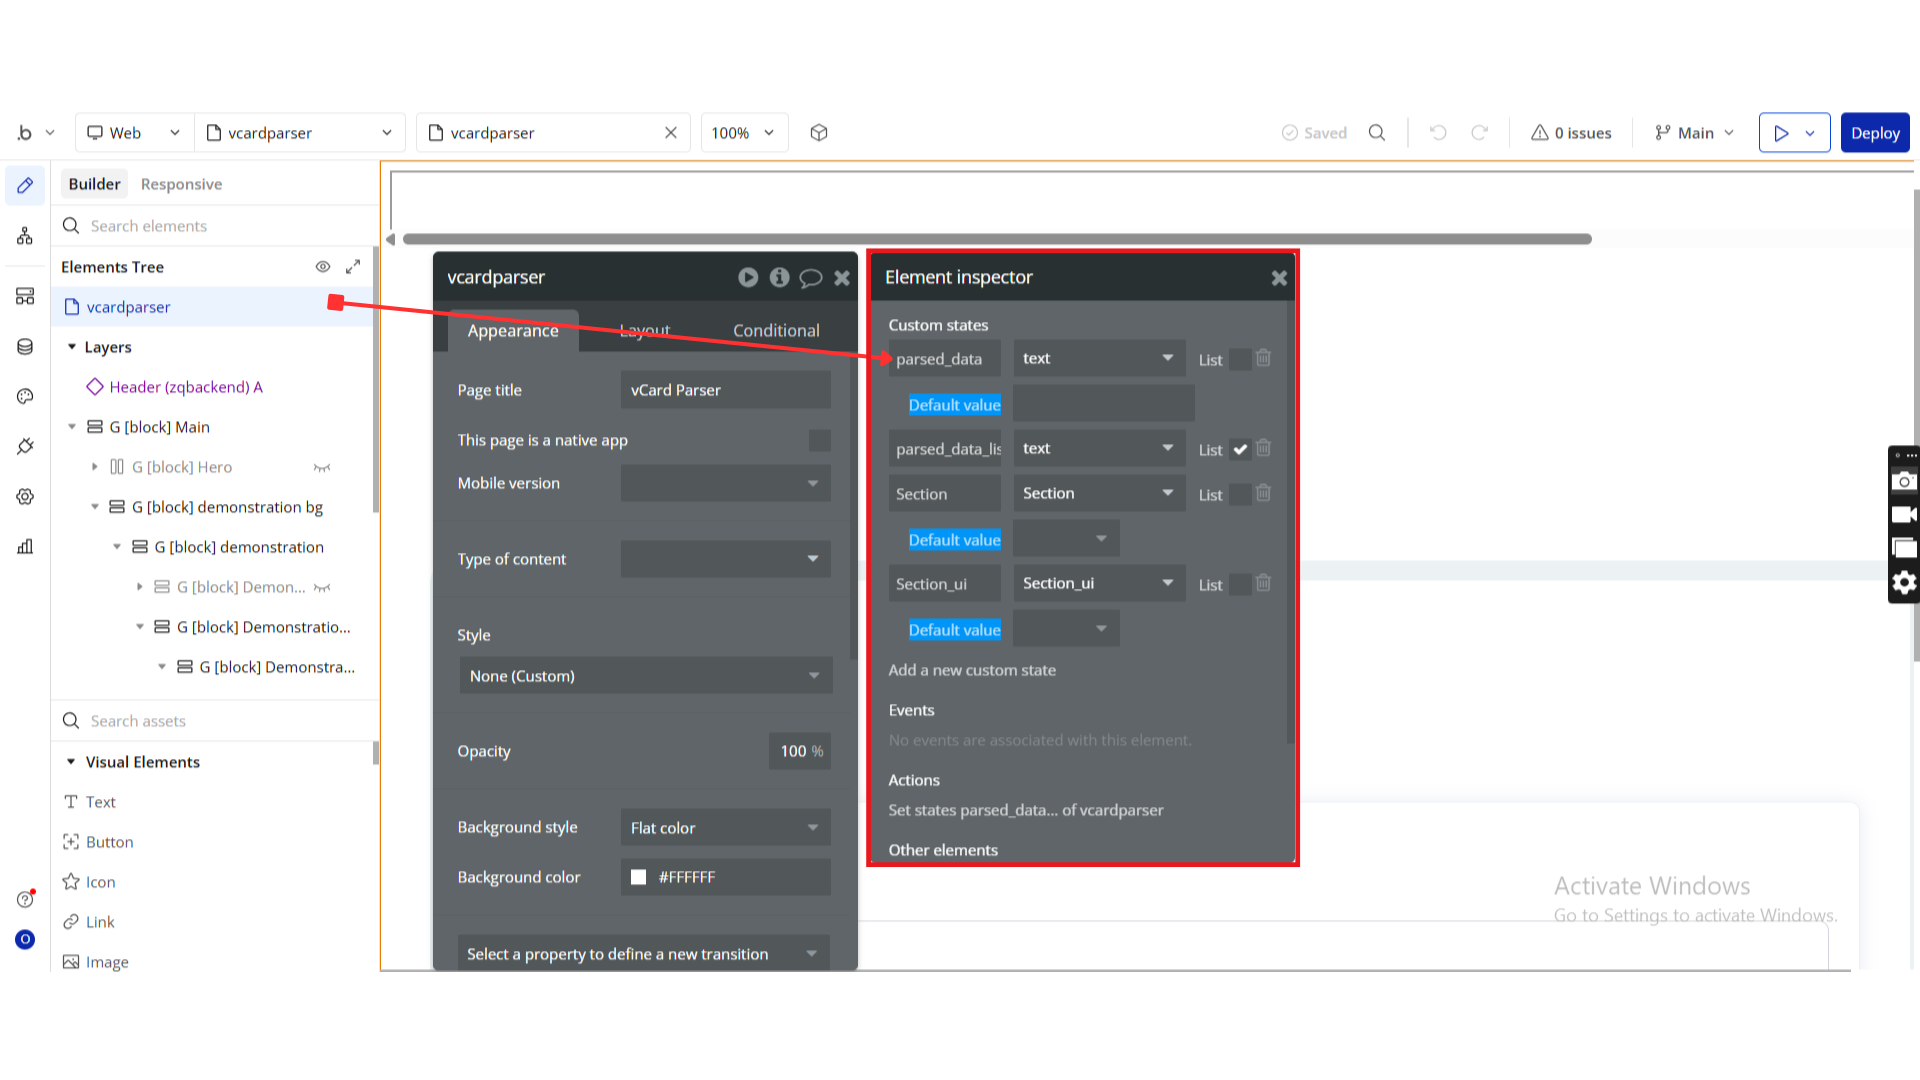Screen dimensions: 1920x1080
Task: Toggle the native app page checkbox
Action: (x=819, y=440)
